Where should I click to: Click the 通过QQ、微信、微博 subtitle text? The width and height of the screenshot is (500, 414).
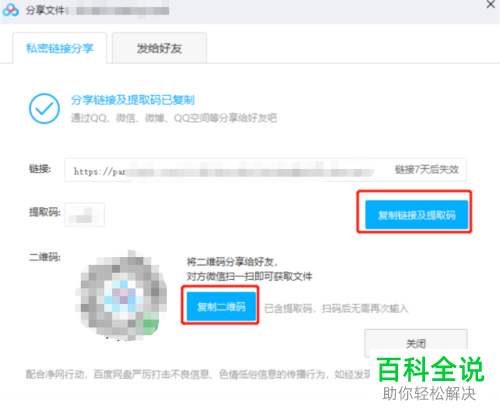pos(174,118)
